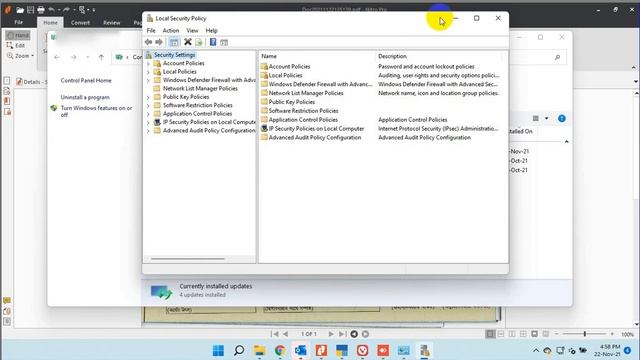The height and width of the screenshot is (360, 640).
Task: Click the Export List toolbar icon
Action: click(x=199, y=42)
